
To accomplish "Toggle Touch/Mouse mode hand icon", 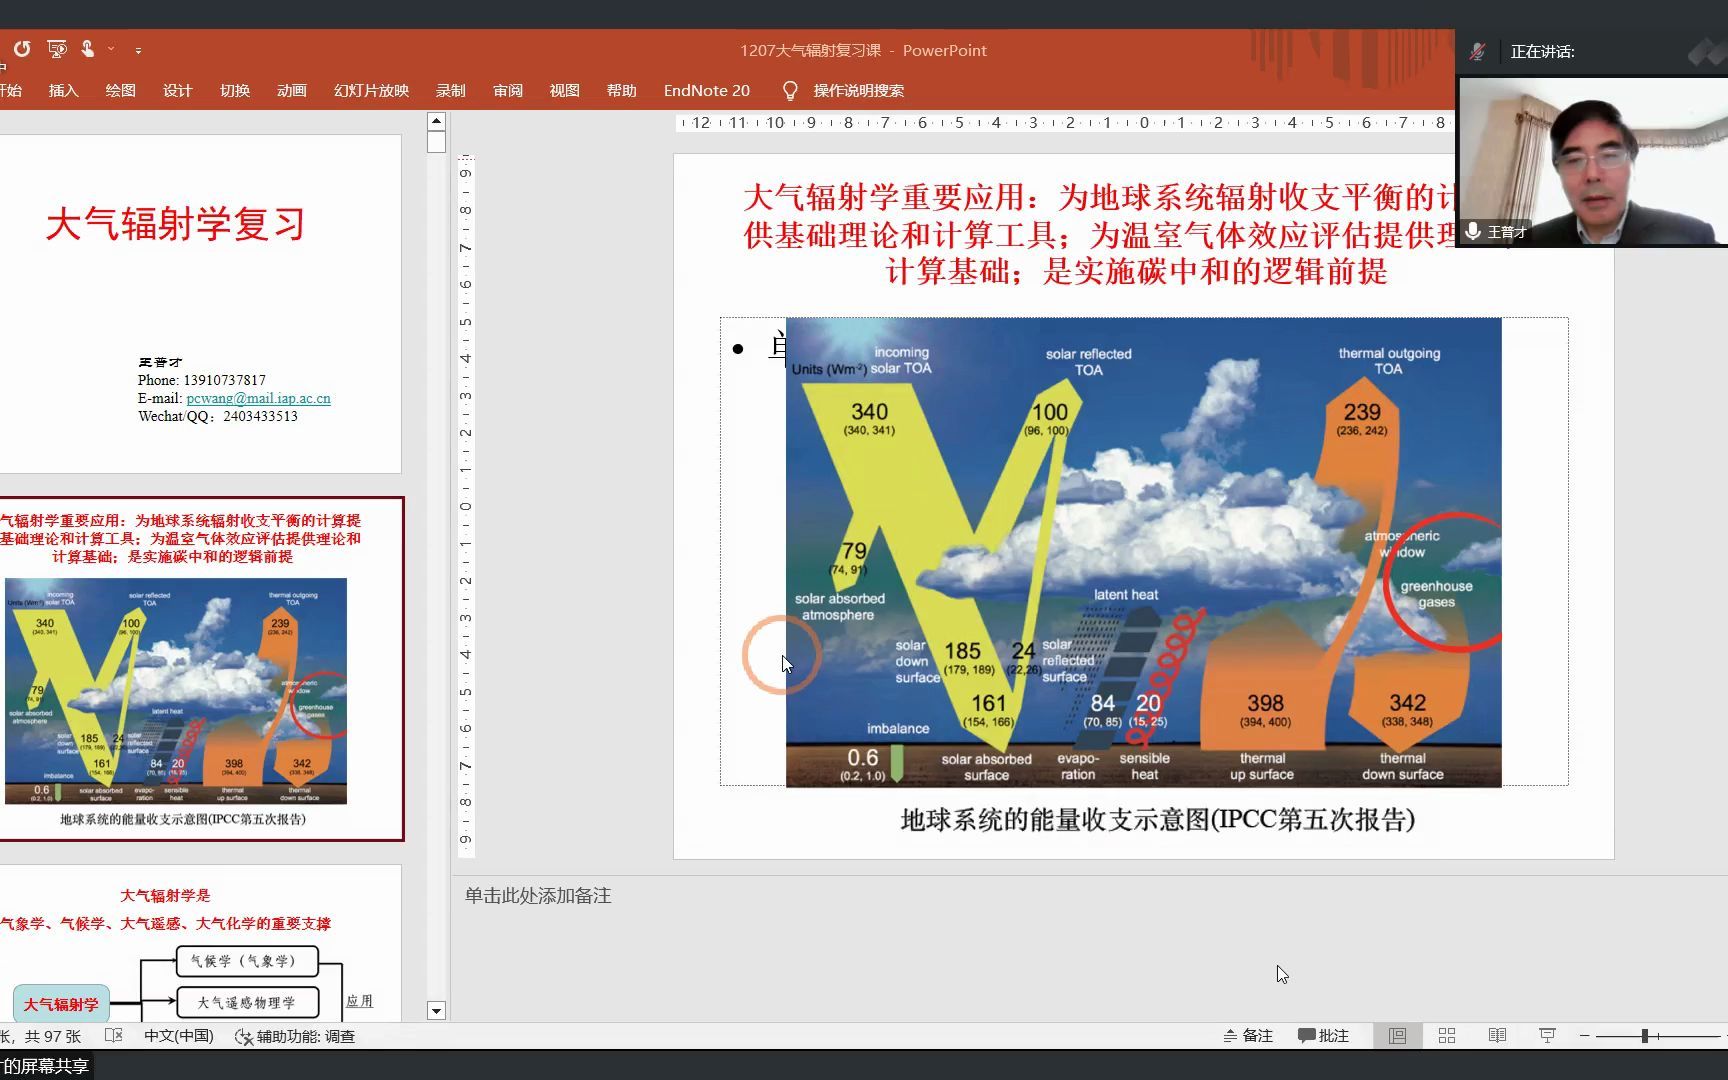I will (88, 48).
